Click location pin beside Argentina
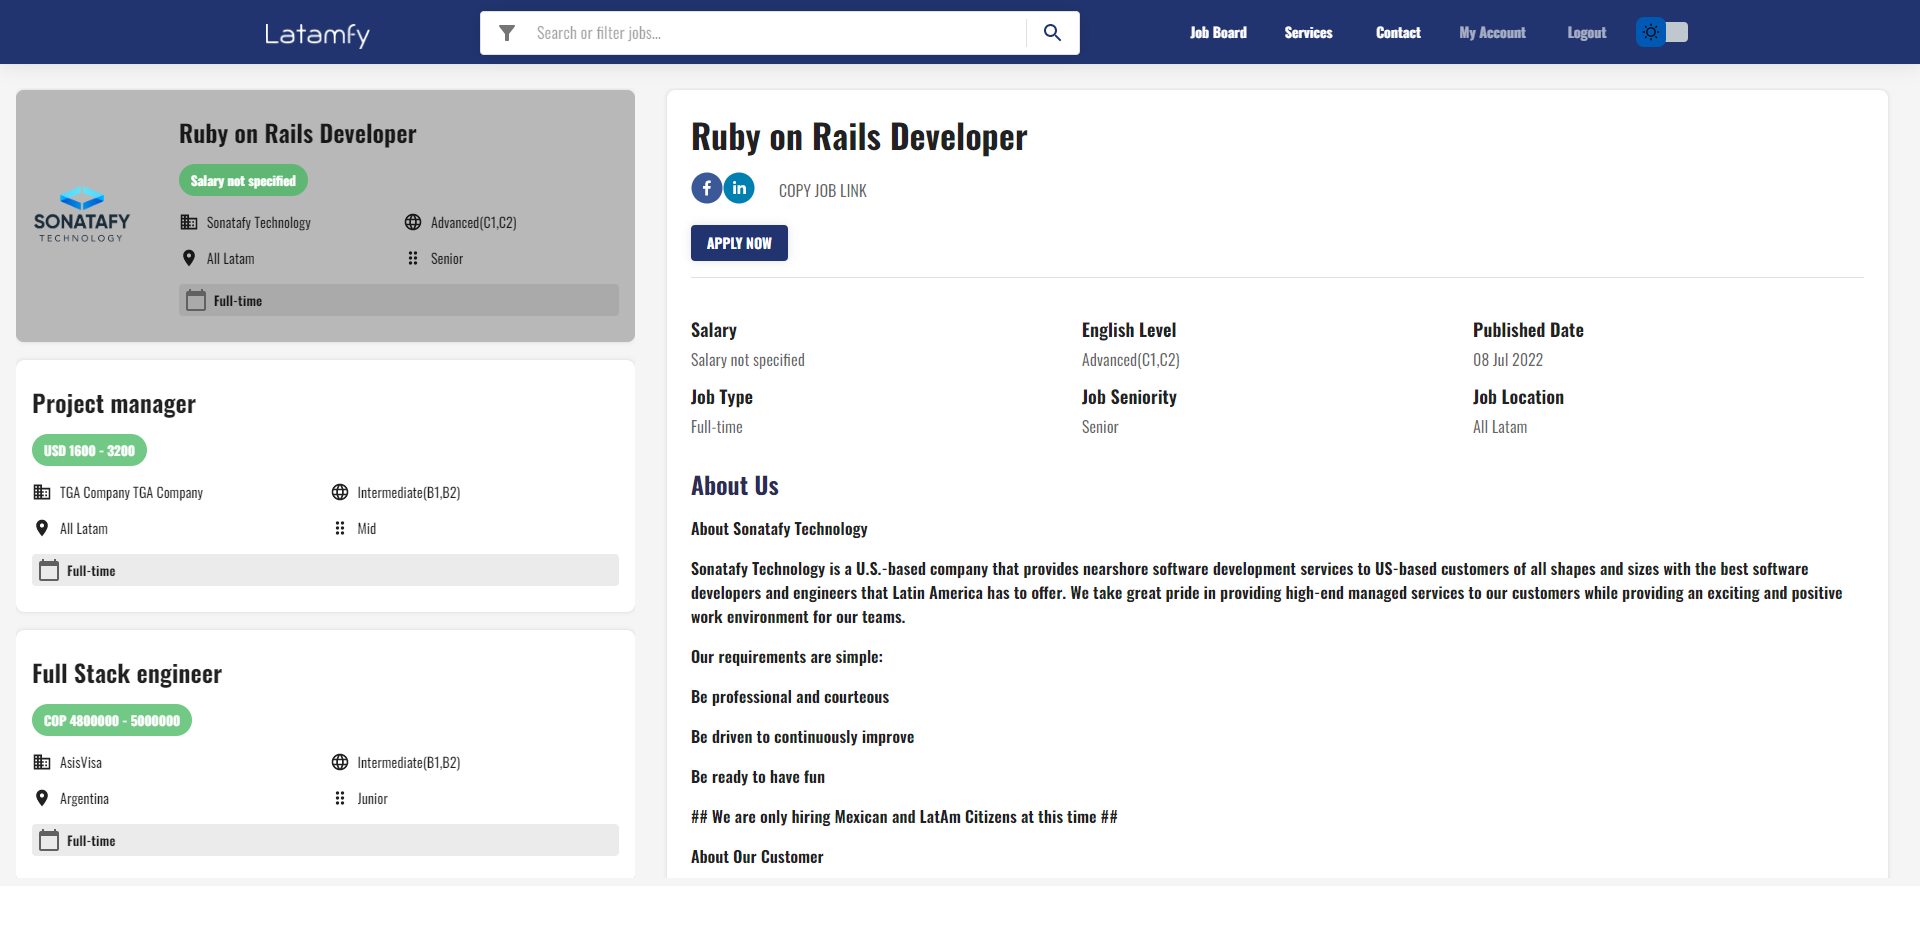 [x=42, y=798]
